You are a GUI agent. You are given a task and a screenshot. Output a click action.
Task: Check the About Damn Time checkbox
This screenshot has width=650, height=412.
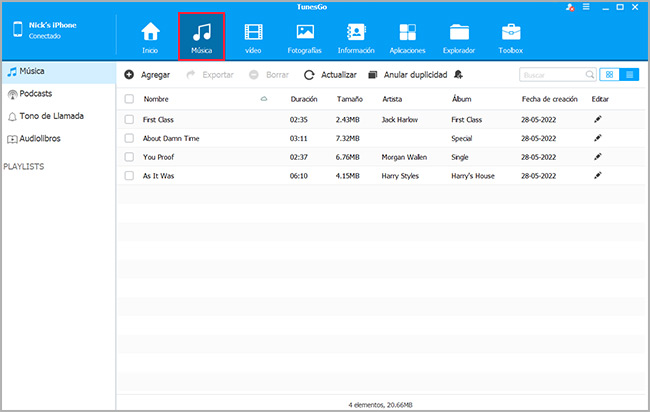pos(129,138)
